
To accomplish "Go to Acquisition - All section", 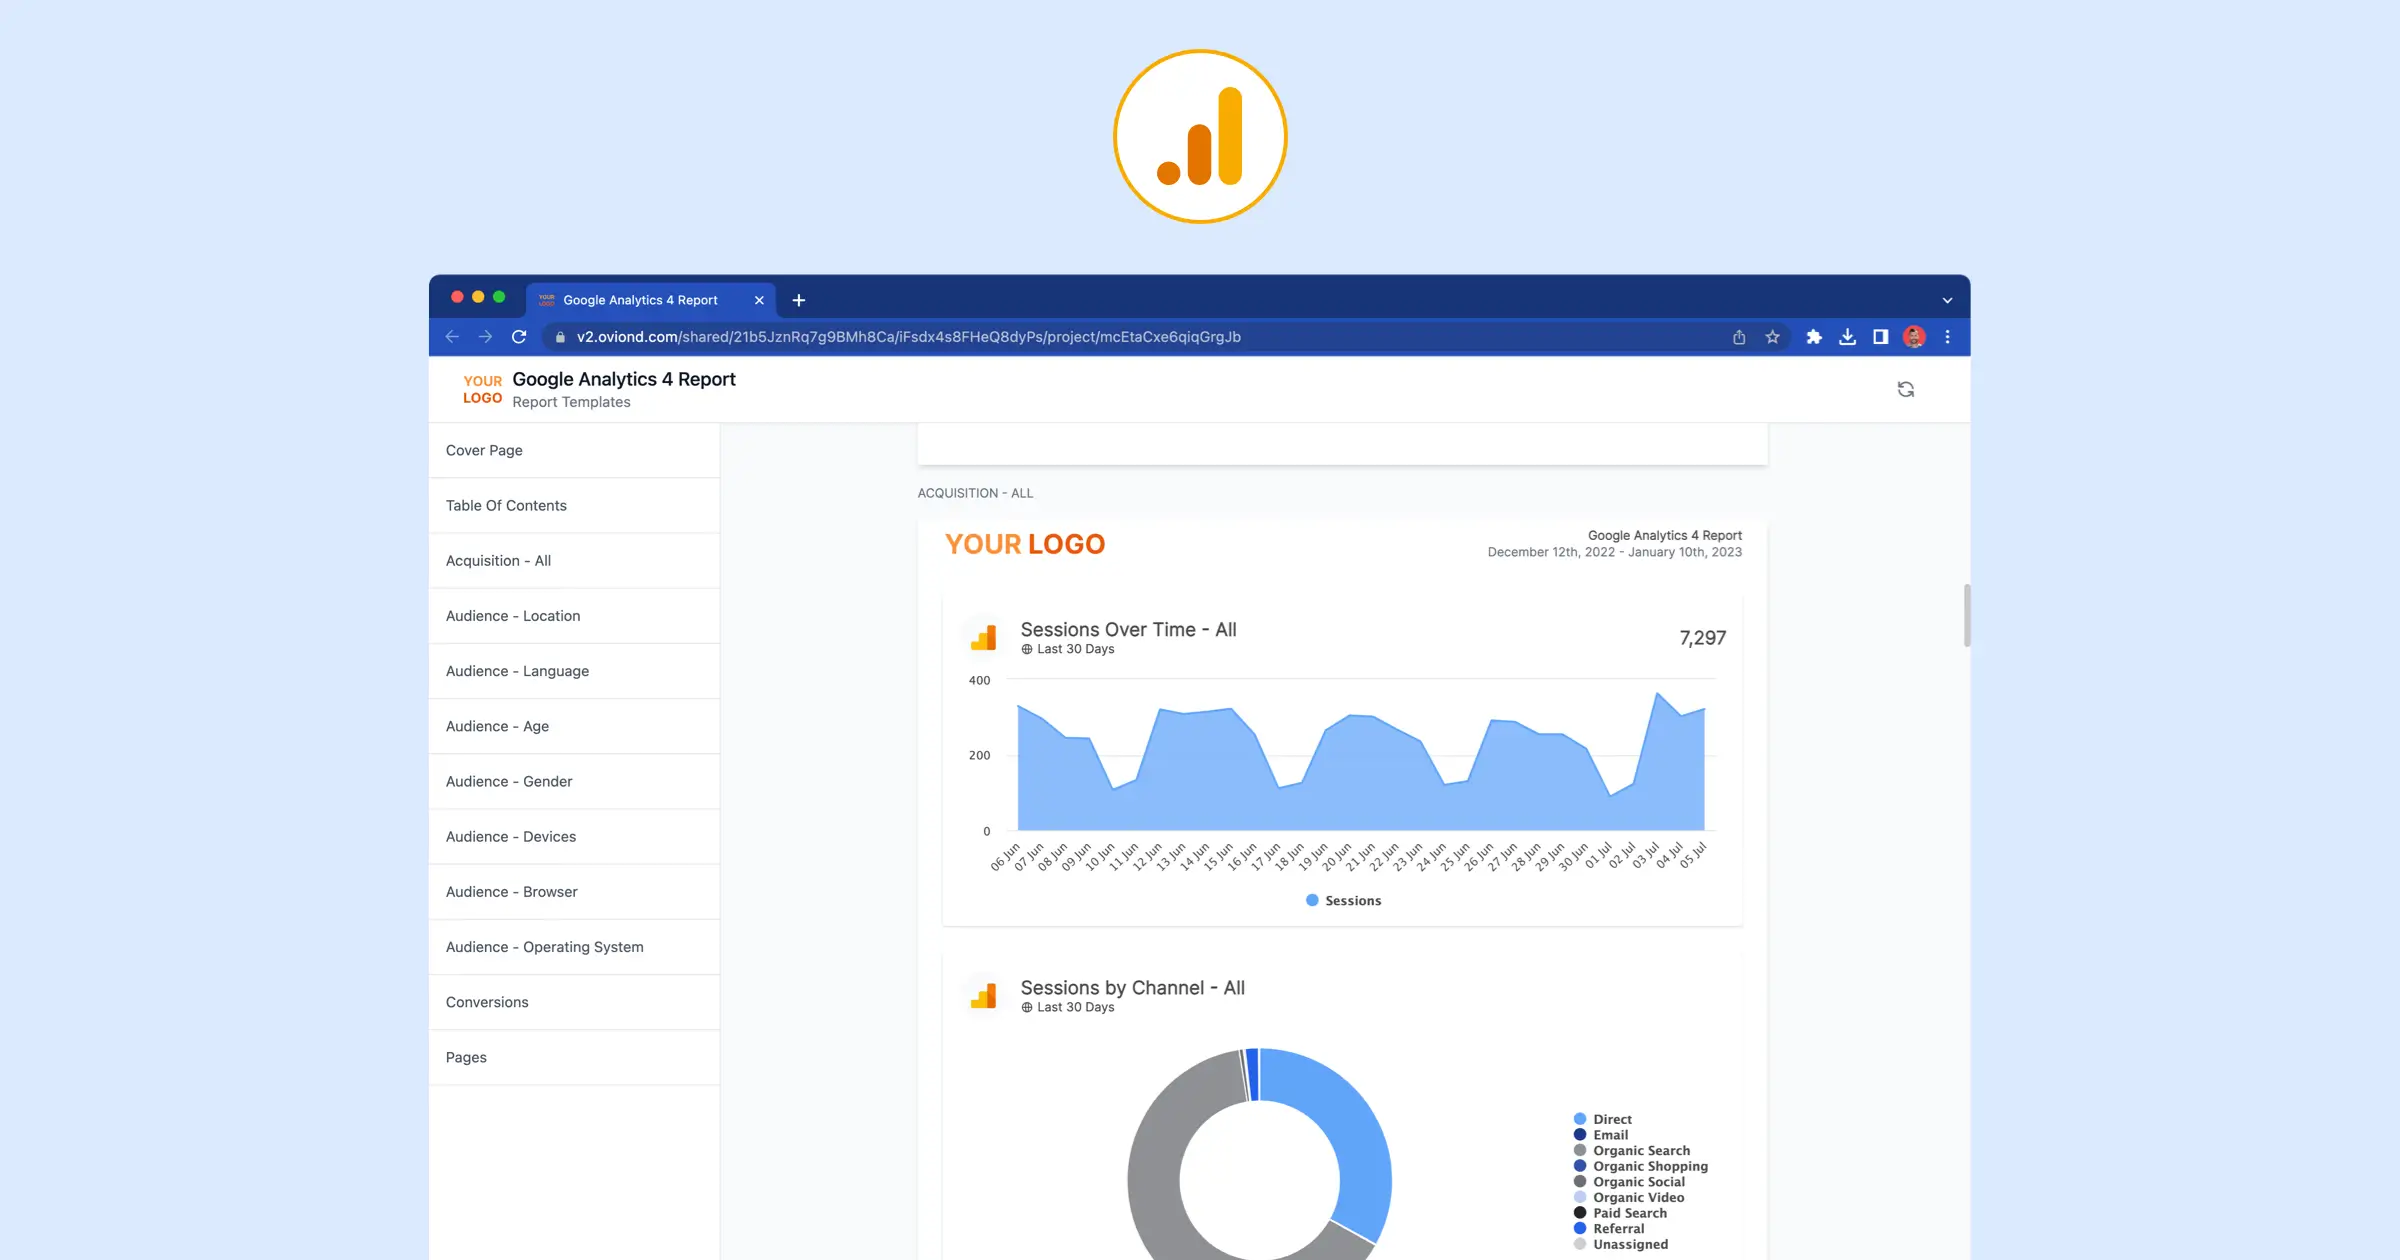I will click(x=574, y=561).
